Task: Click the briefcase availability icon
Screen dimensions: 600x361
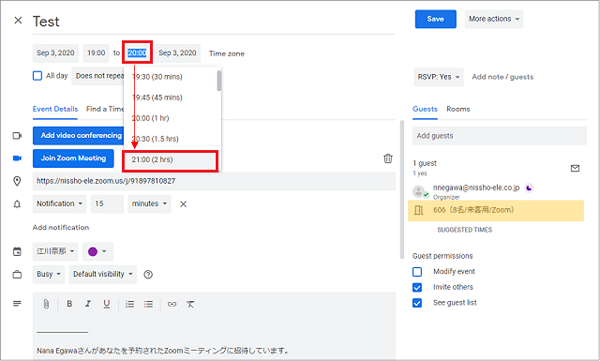Action: click(x=17, y=274)
